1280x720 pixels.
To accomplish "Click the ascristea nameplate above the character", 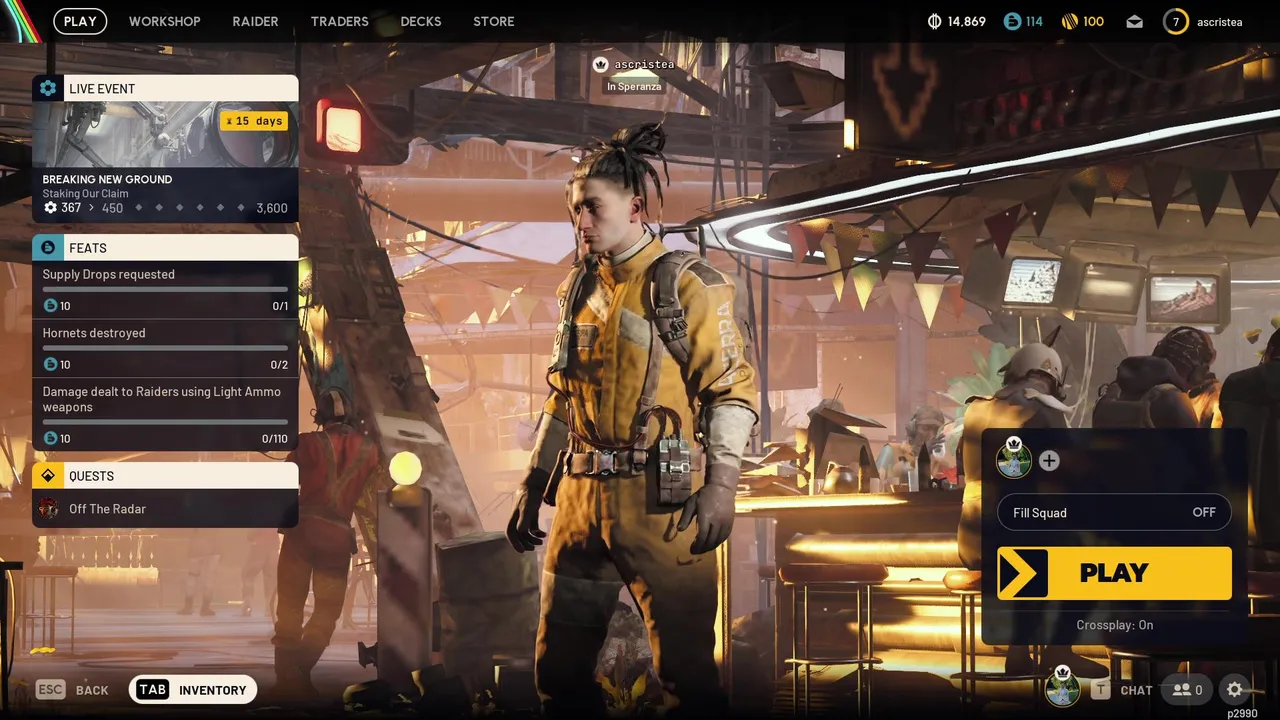I will 644,64.
